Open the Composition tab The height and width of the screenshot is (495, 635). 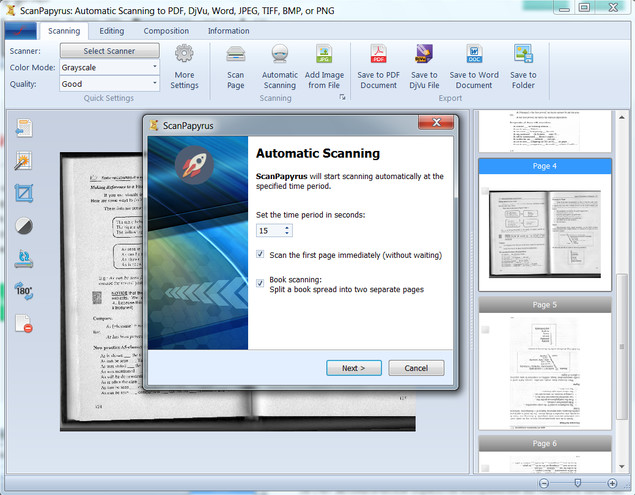(166, 31)
